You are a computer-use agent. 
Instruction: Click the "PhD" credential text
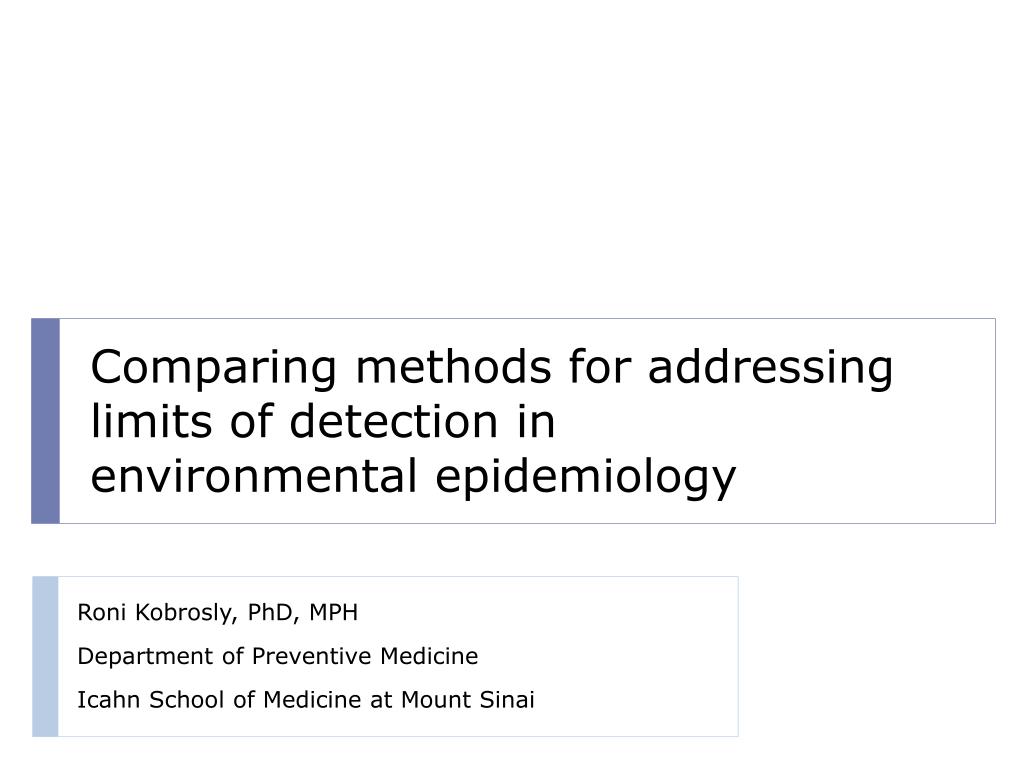click(272, 613)
